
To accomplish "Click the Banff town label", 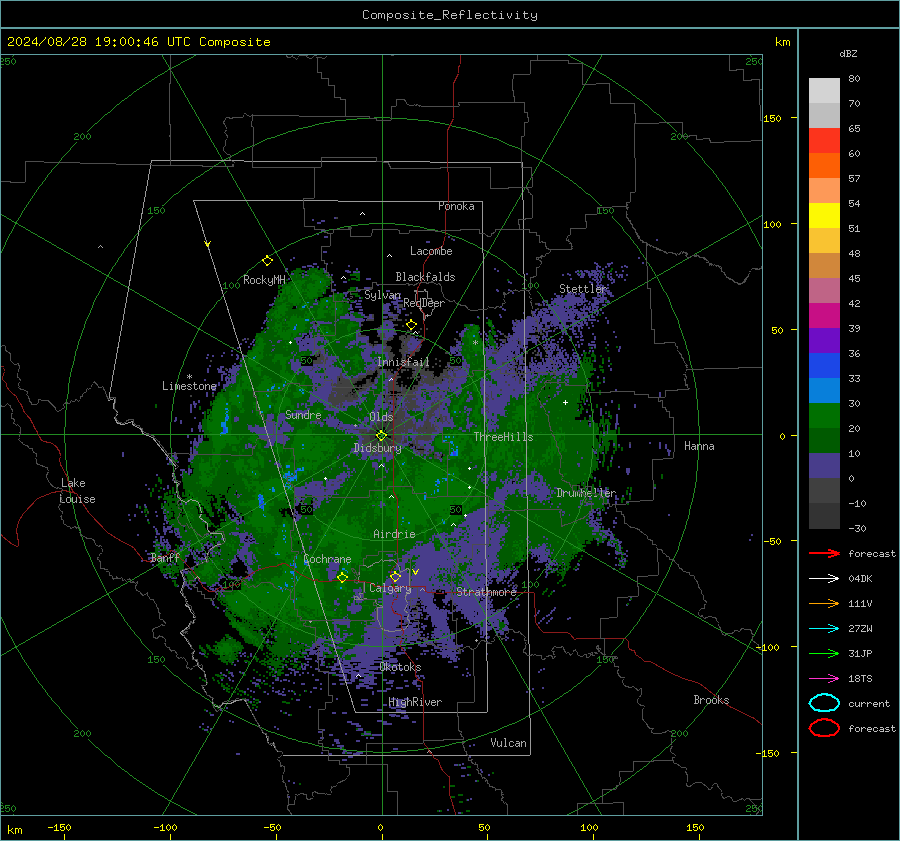I will coord(165,558).
